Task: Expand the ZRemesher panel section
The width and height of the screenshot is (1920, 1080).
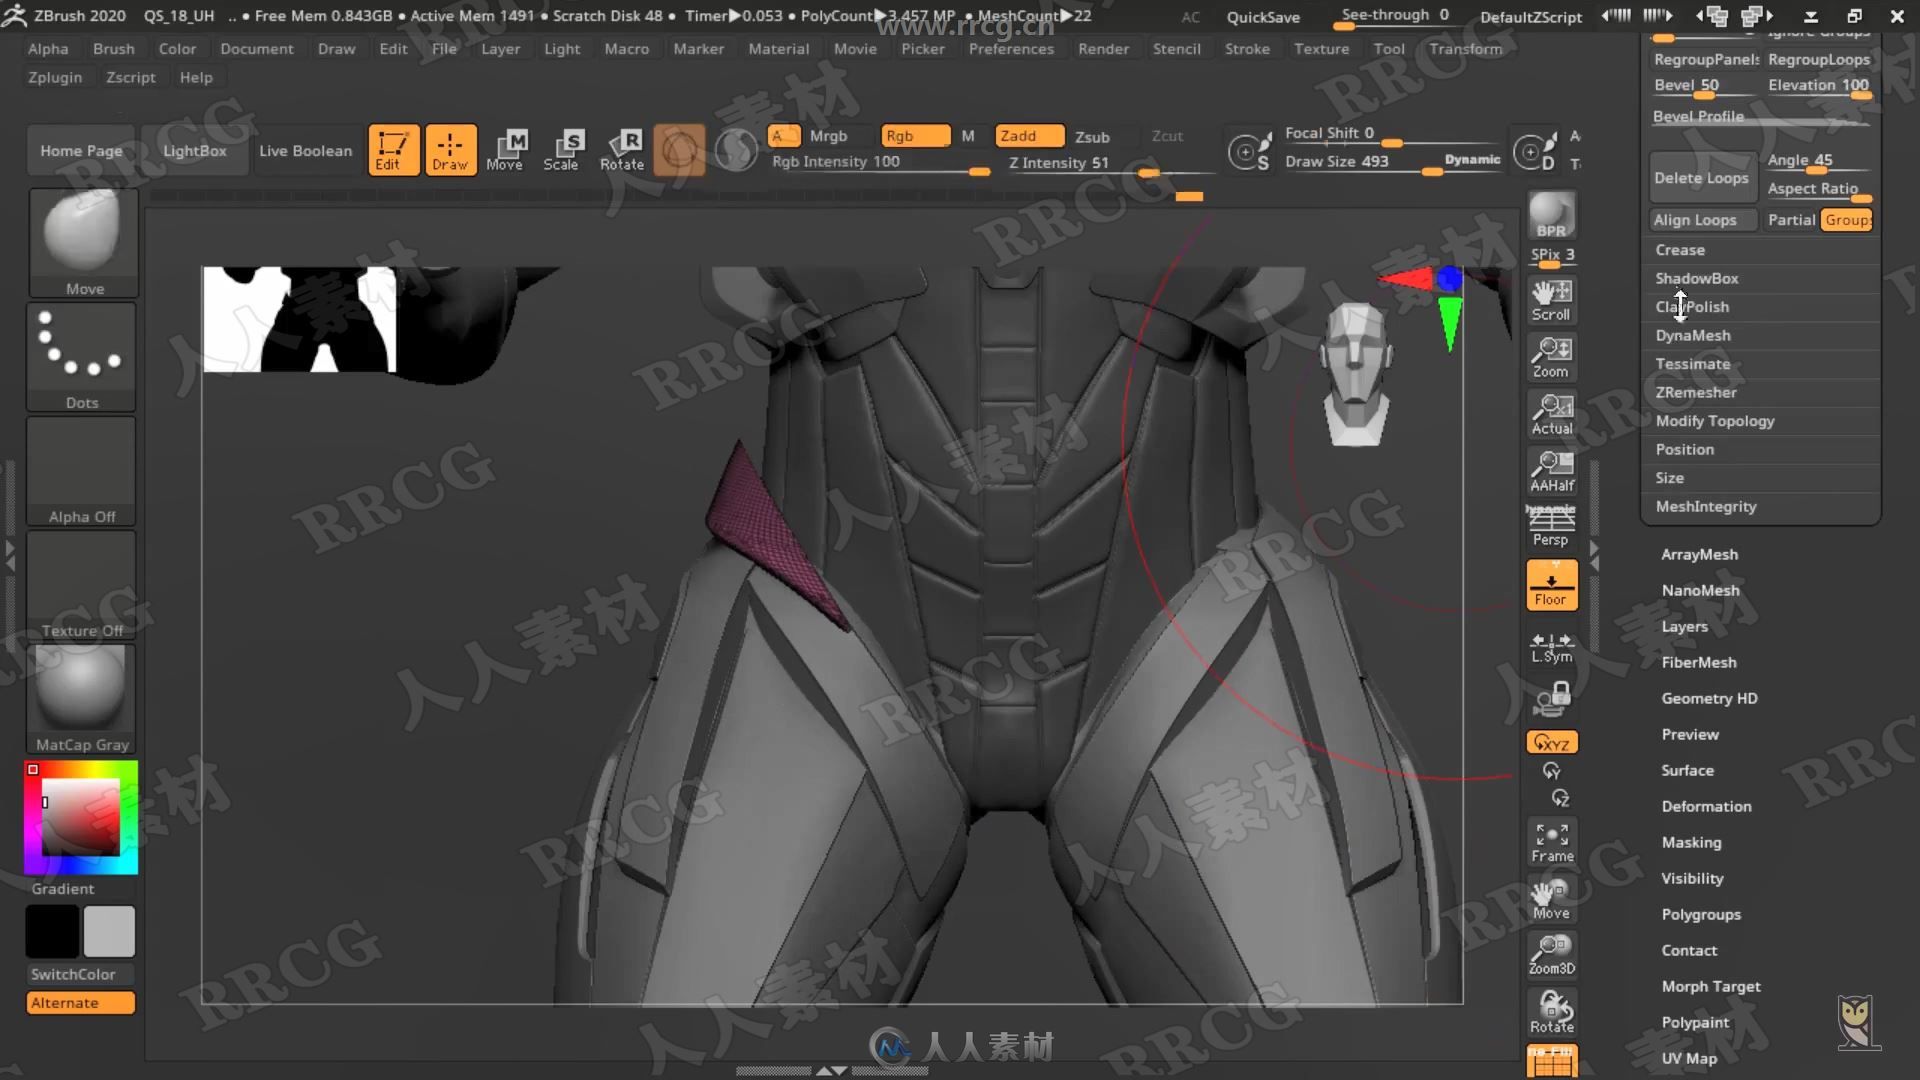Action: point(1696,392)
